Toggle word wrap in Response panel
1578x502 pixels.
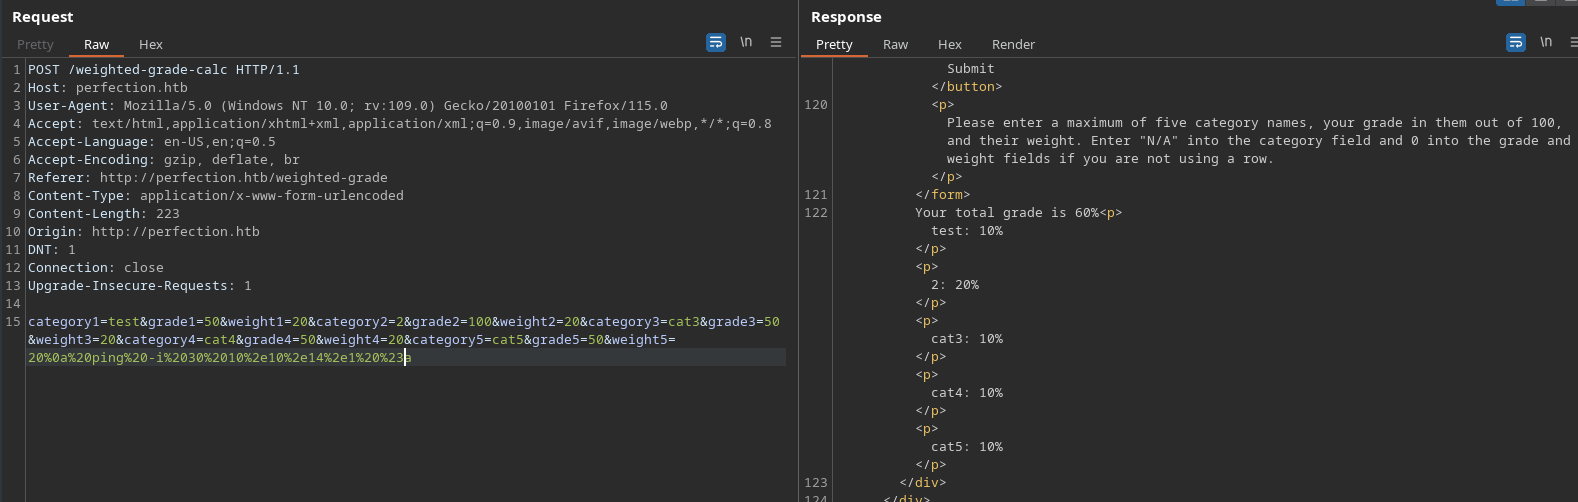pos(1516,42)
